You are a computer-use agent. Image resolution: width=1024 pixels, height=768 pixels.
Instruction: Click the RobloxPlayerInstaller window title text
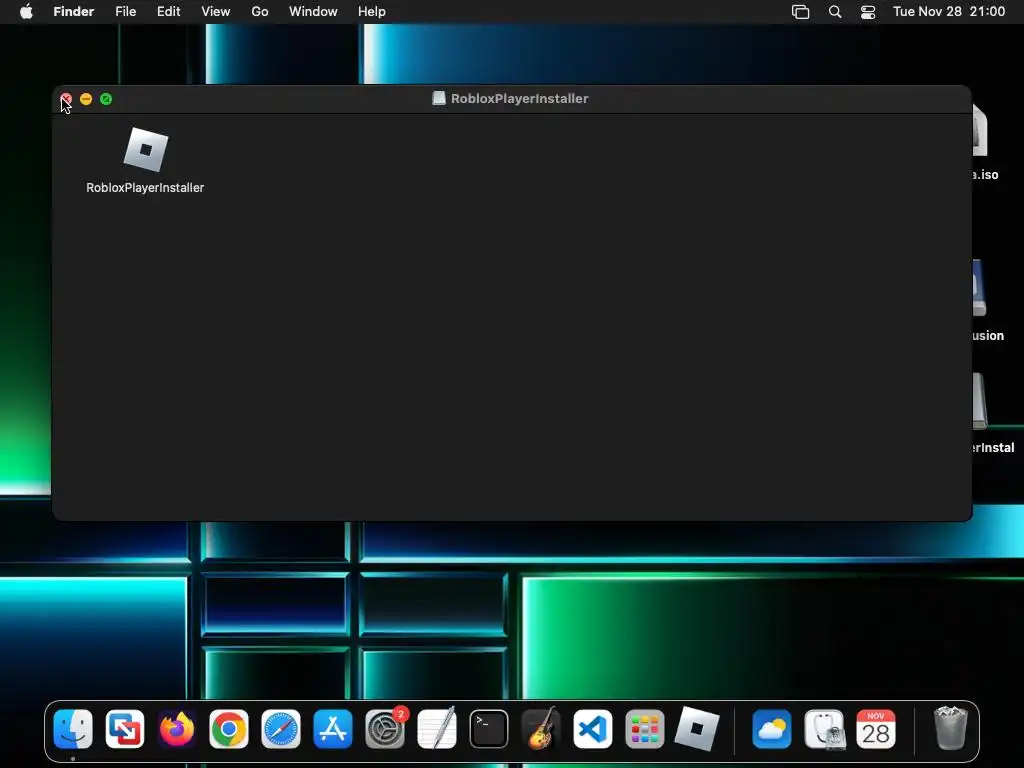click(x=520, y=99)
